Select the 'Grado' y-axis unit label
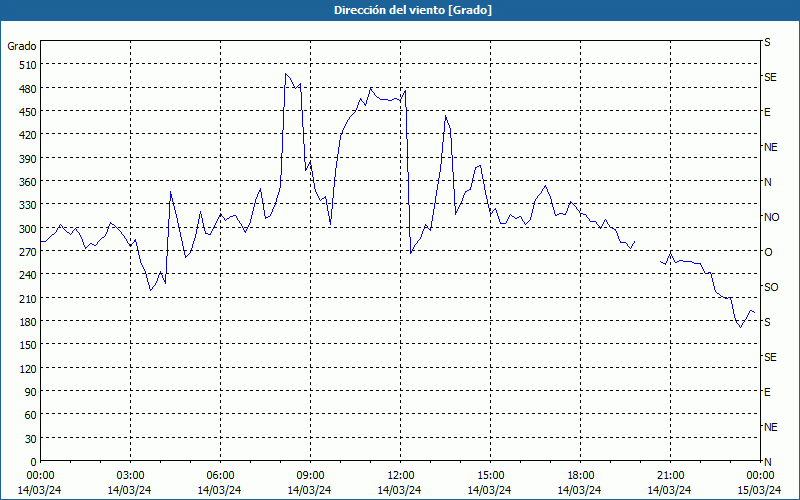This screenshot has width=800, height=500. pyautogui.click(x=22, y=46)
